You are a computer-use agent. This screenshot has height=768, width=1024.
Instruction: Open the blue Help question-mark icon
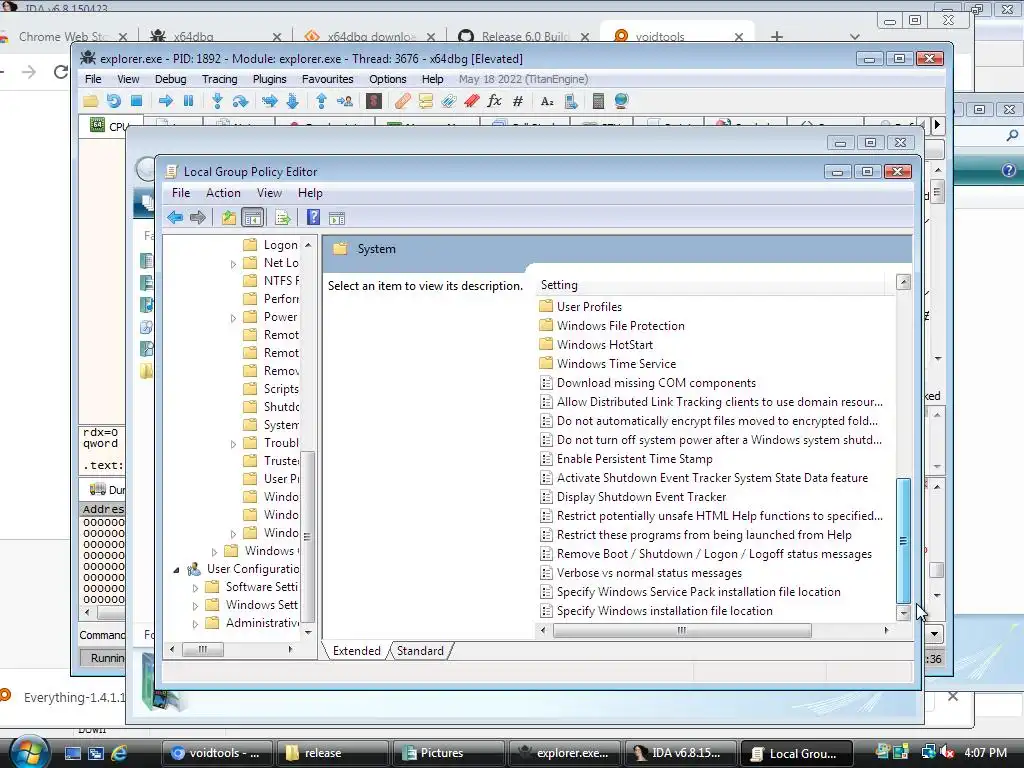tap(313, 217)
